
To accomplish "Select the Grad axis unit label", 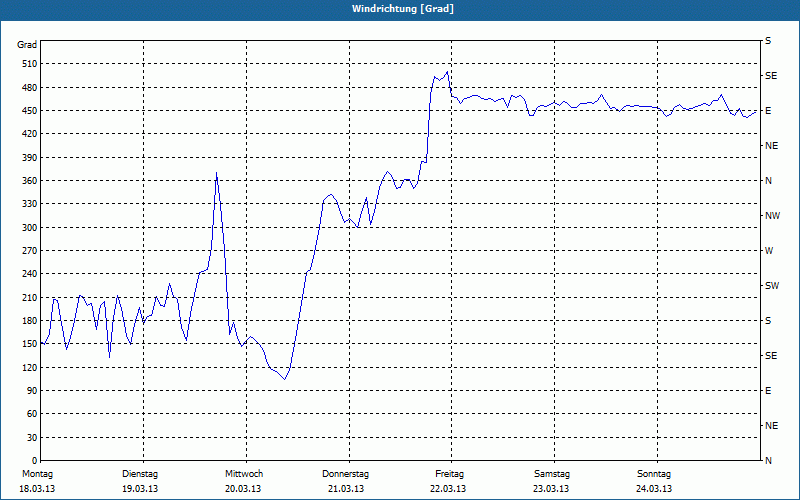I will click(x=27, y=45).
